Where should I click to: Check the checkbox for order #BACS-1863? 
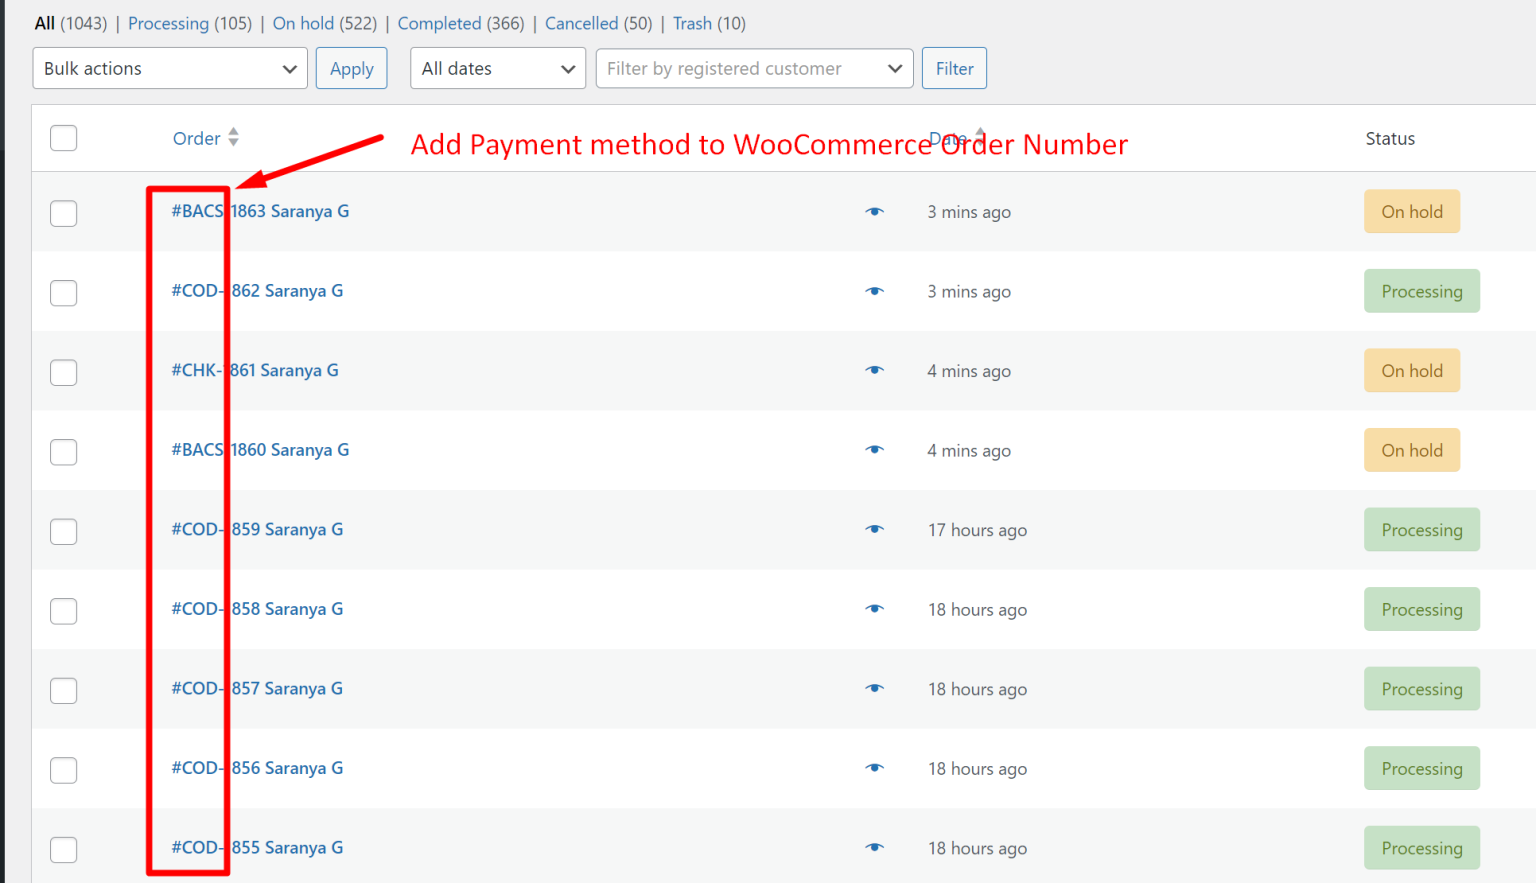(63, 213)
